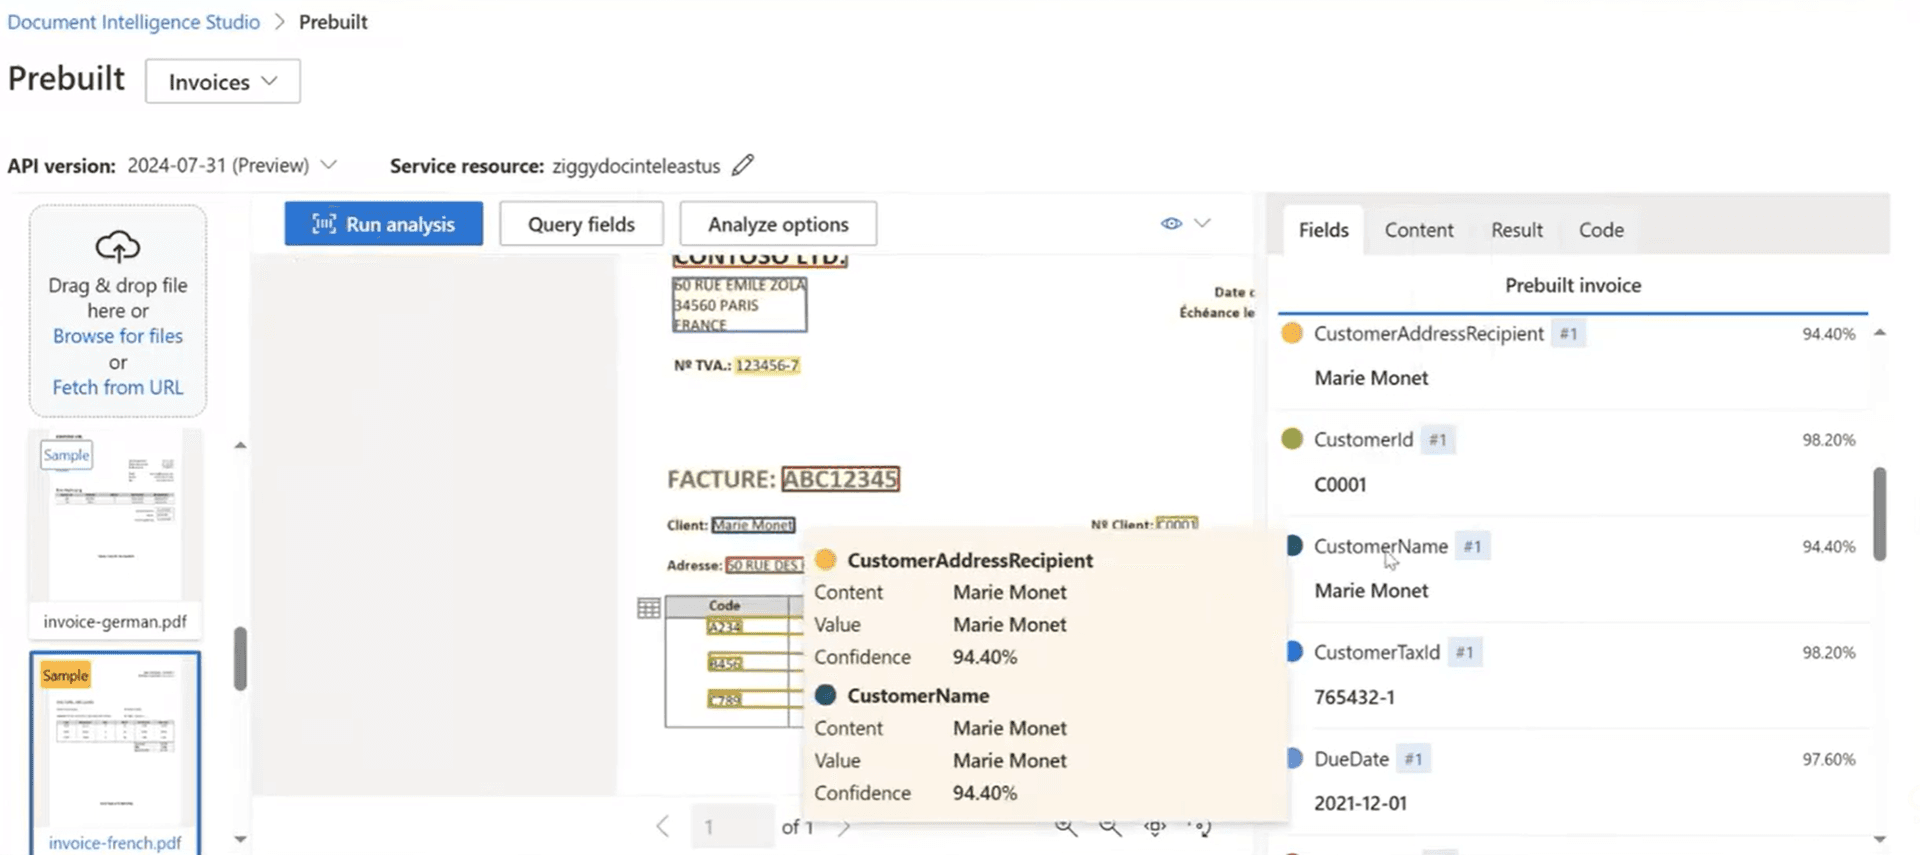Viewport: 1920px width, 855px height.
Task: Click table code cell B456
Action: coord(725,663)
